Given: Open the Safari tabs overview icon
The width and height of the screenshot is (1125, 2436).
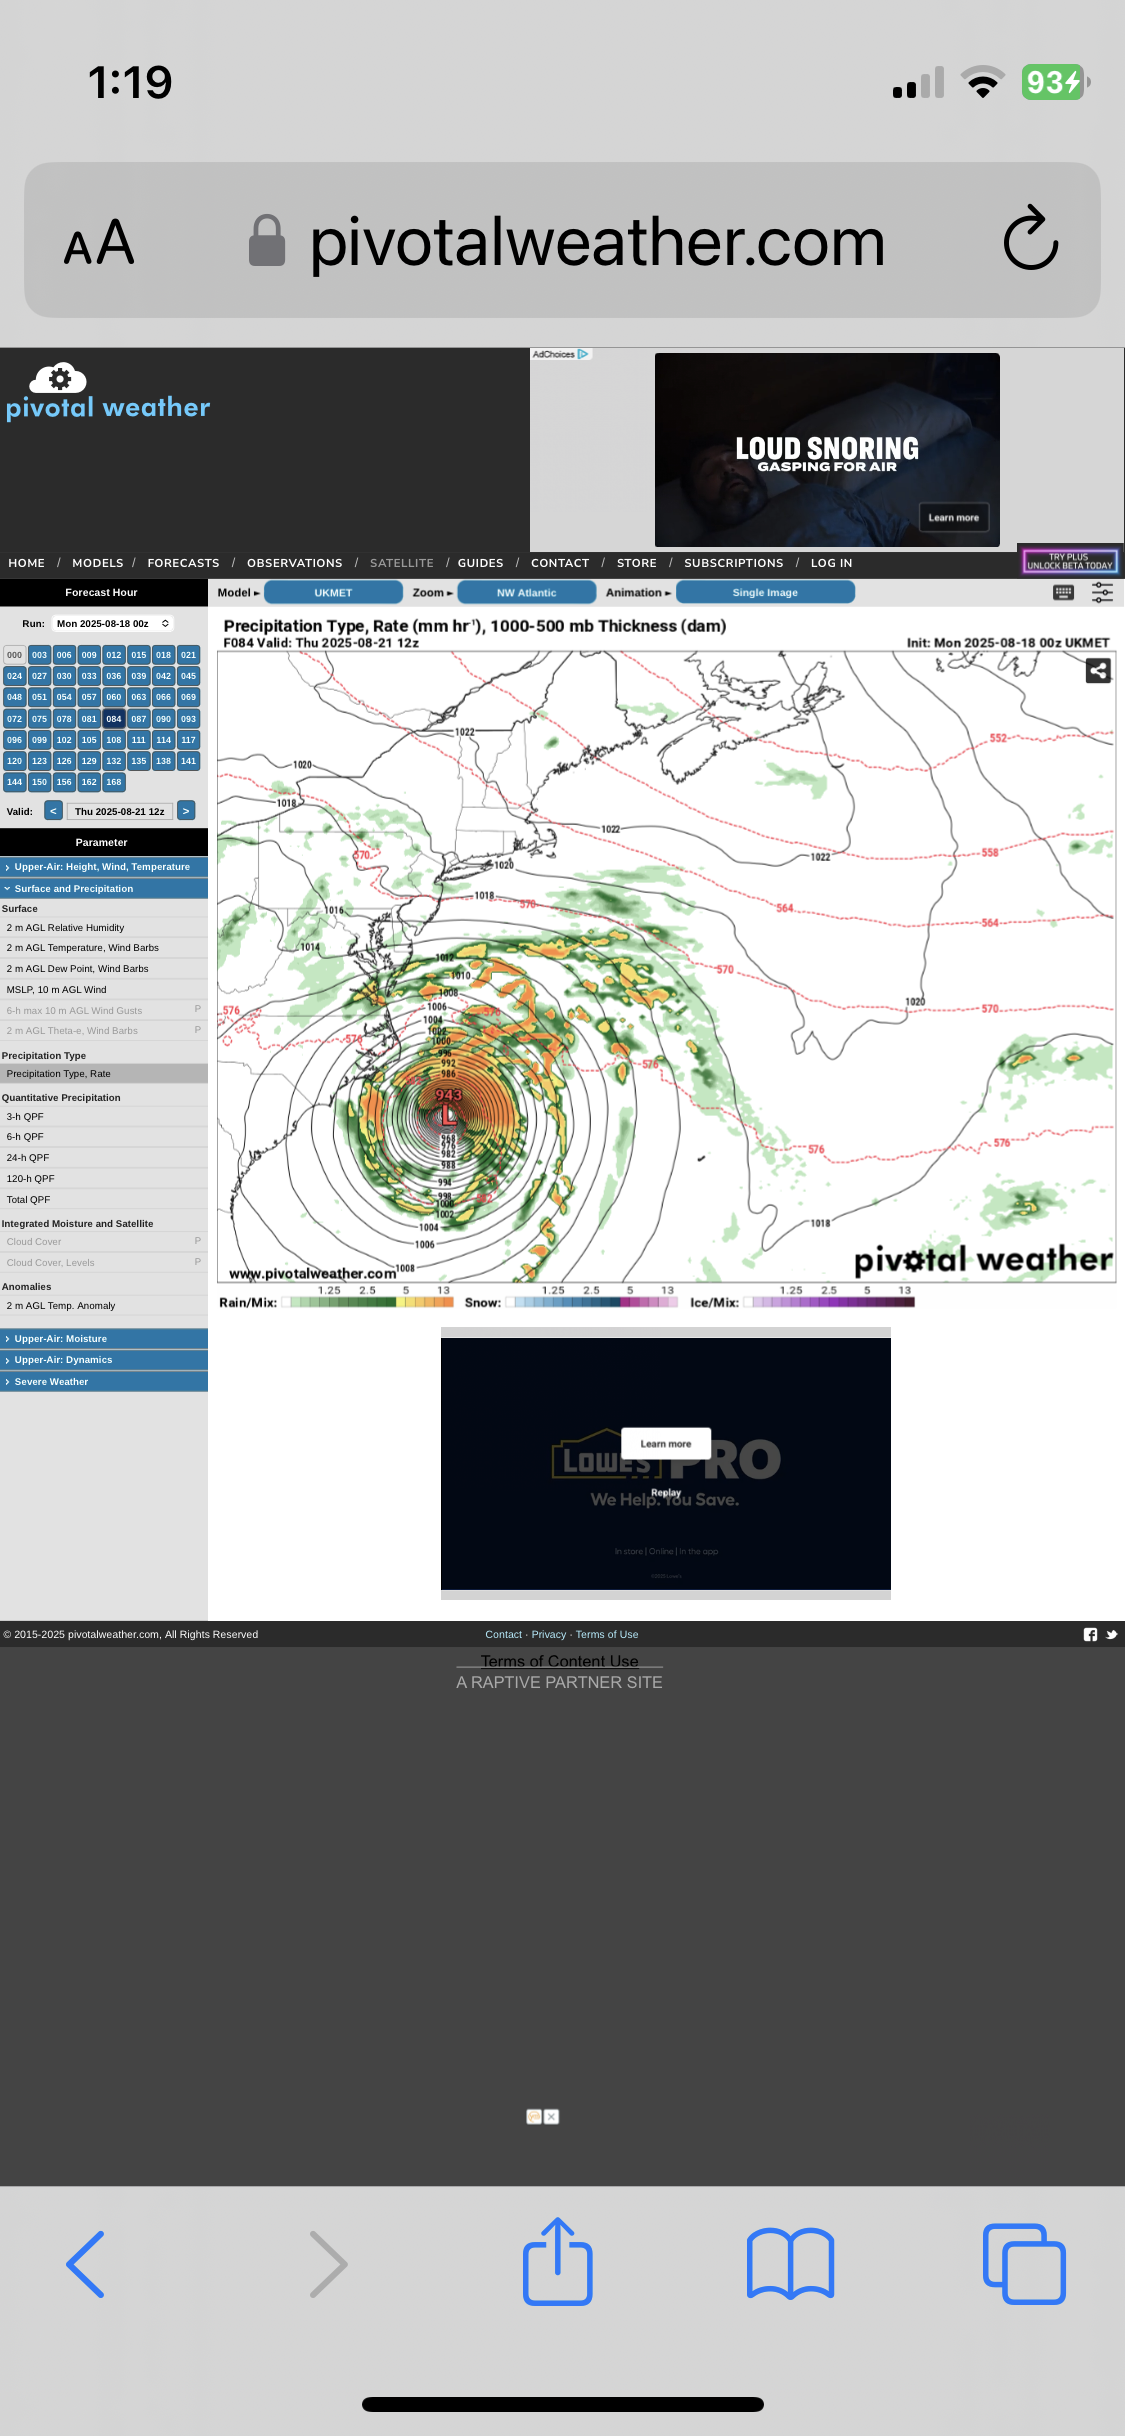Looking at the screenshot, I should (1024, 2264).
